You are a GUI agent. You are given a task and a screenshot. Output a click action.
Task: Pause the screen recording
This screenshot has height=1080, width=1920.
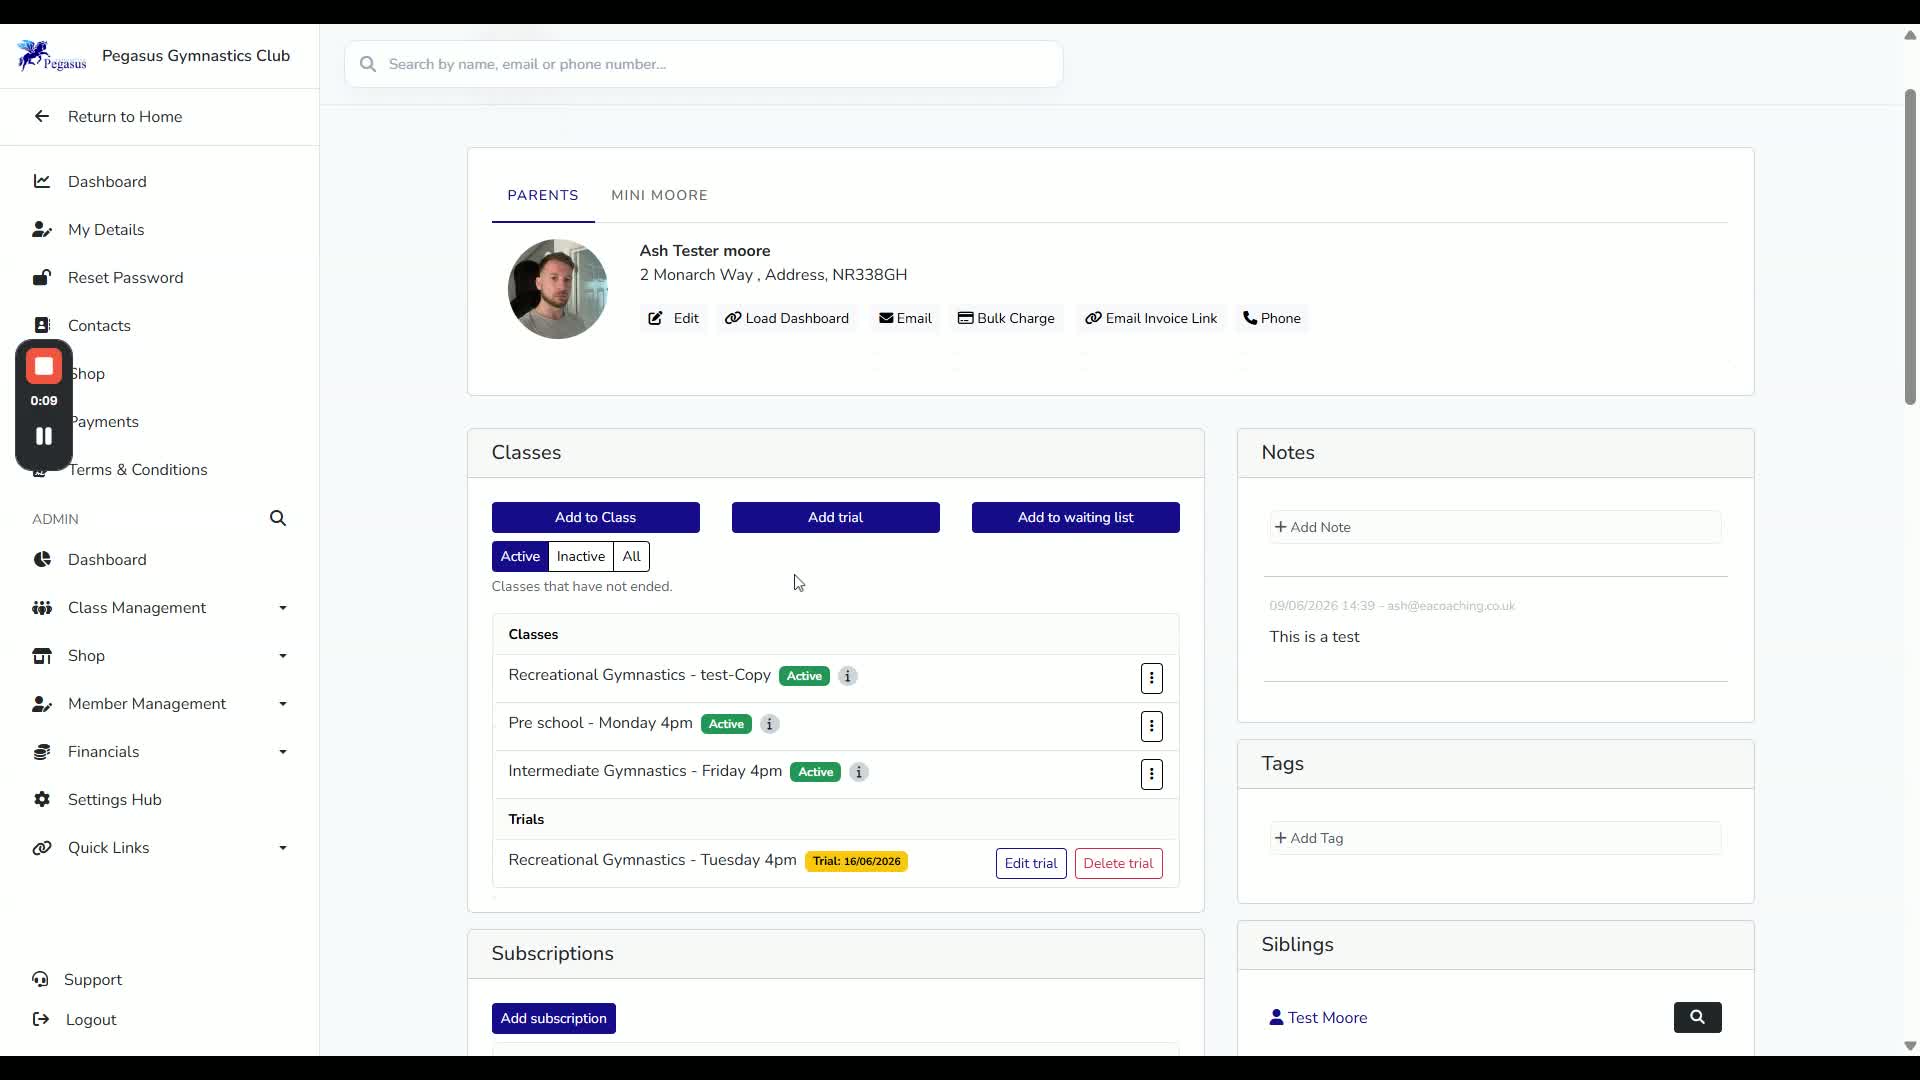click(x=44, y=436)
